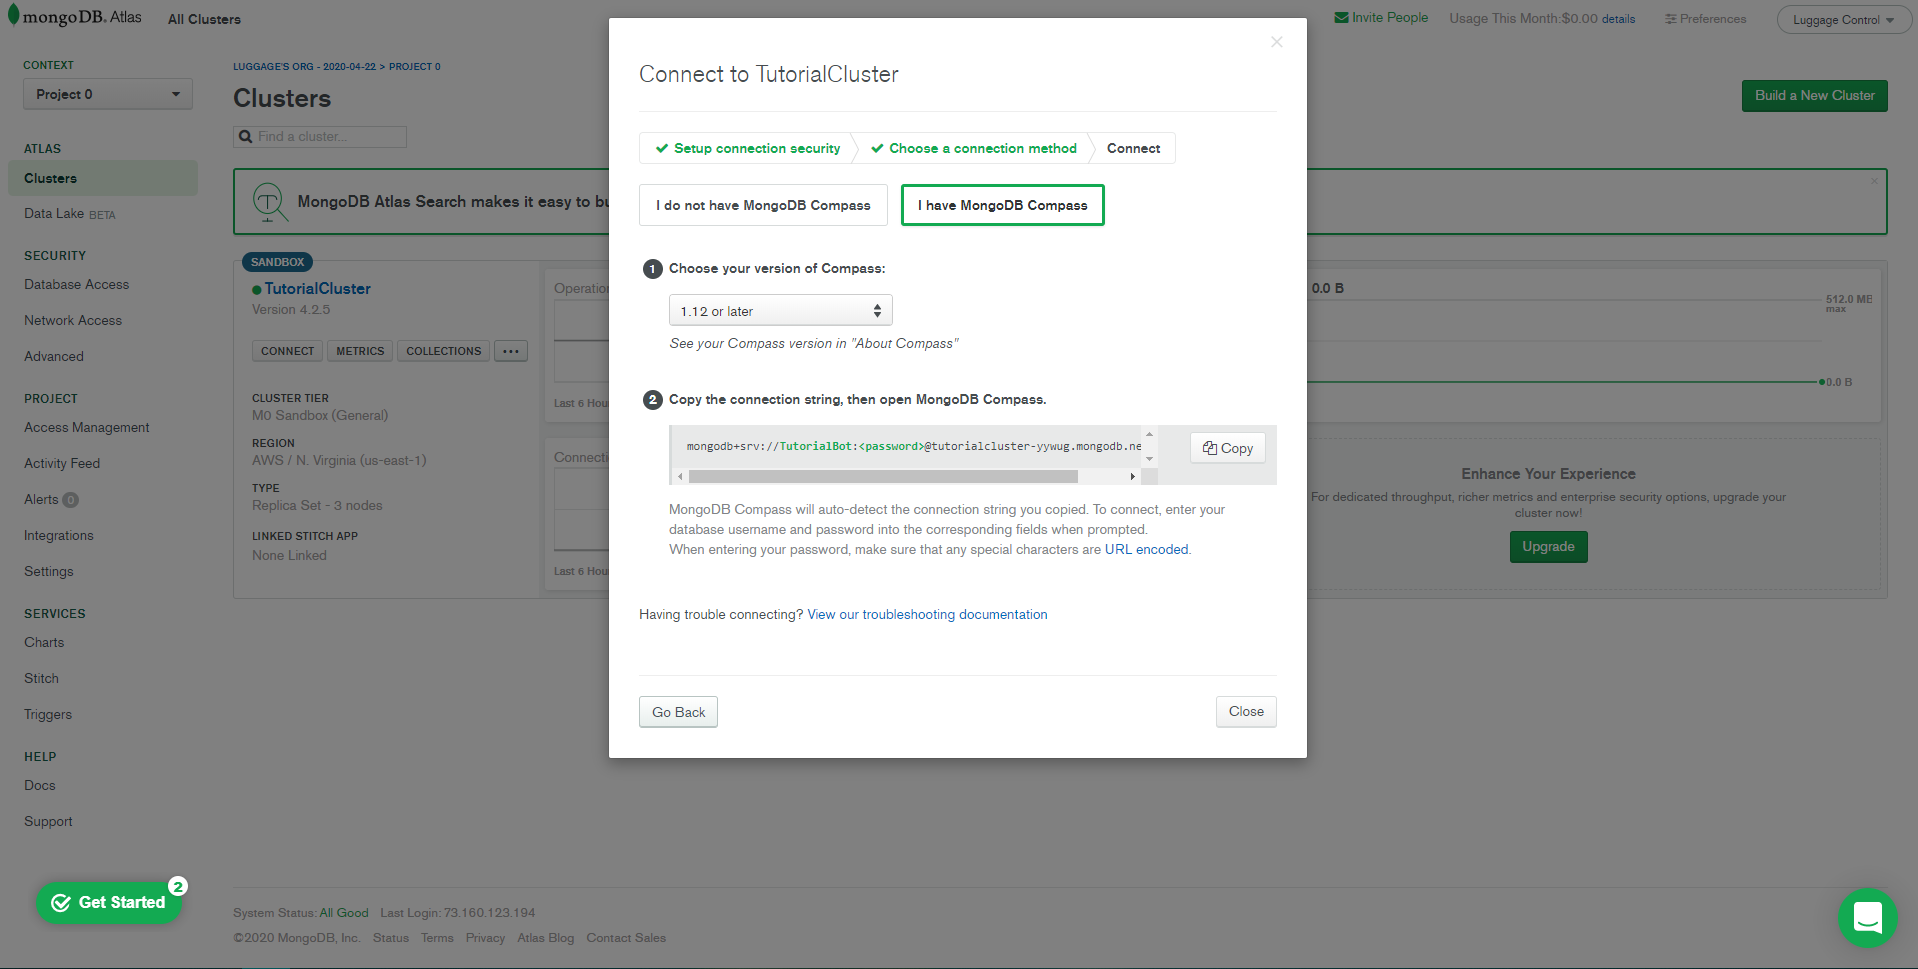Open the Terms footer link

click(x=437, y=938)
